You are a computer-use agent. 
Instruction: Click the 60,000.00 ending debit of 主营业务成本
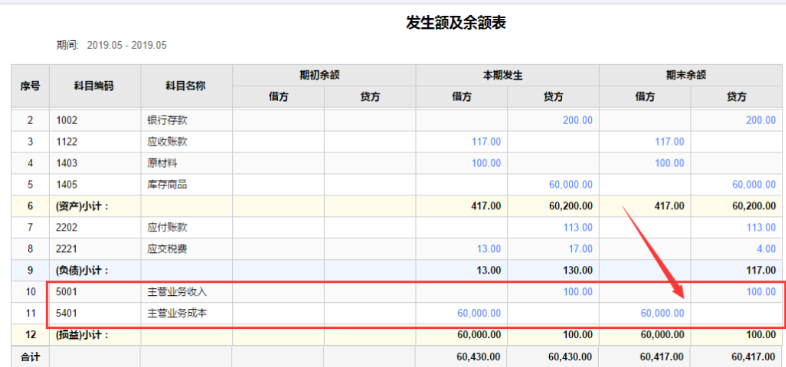[662, 313]
